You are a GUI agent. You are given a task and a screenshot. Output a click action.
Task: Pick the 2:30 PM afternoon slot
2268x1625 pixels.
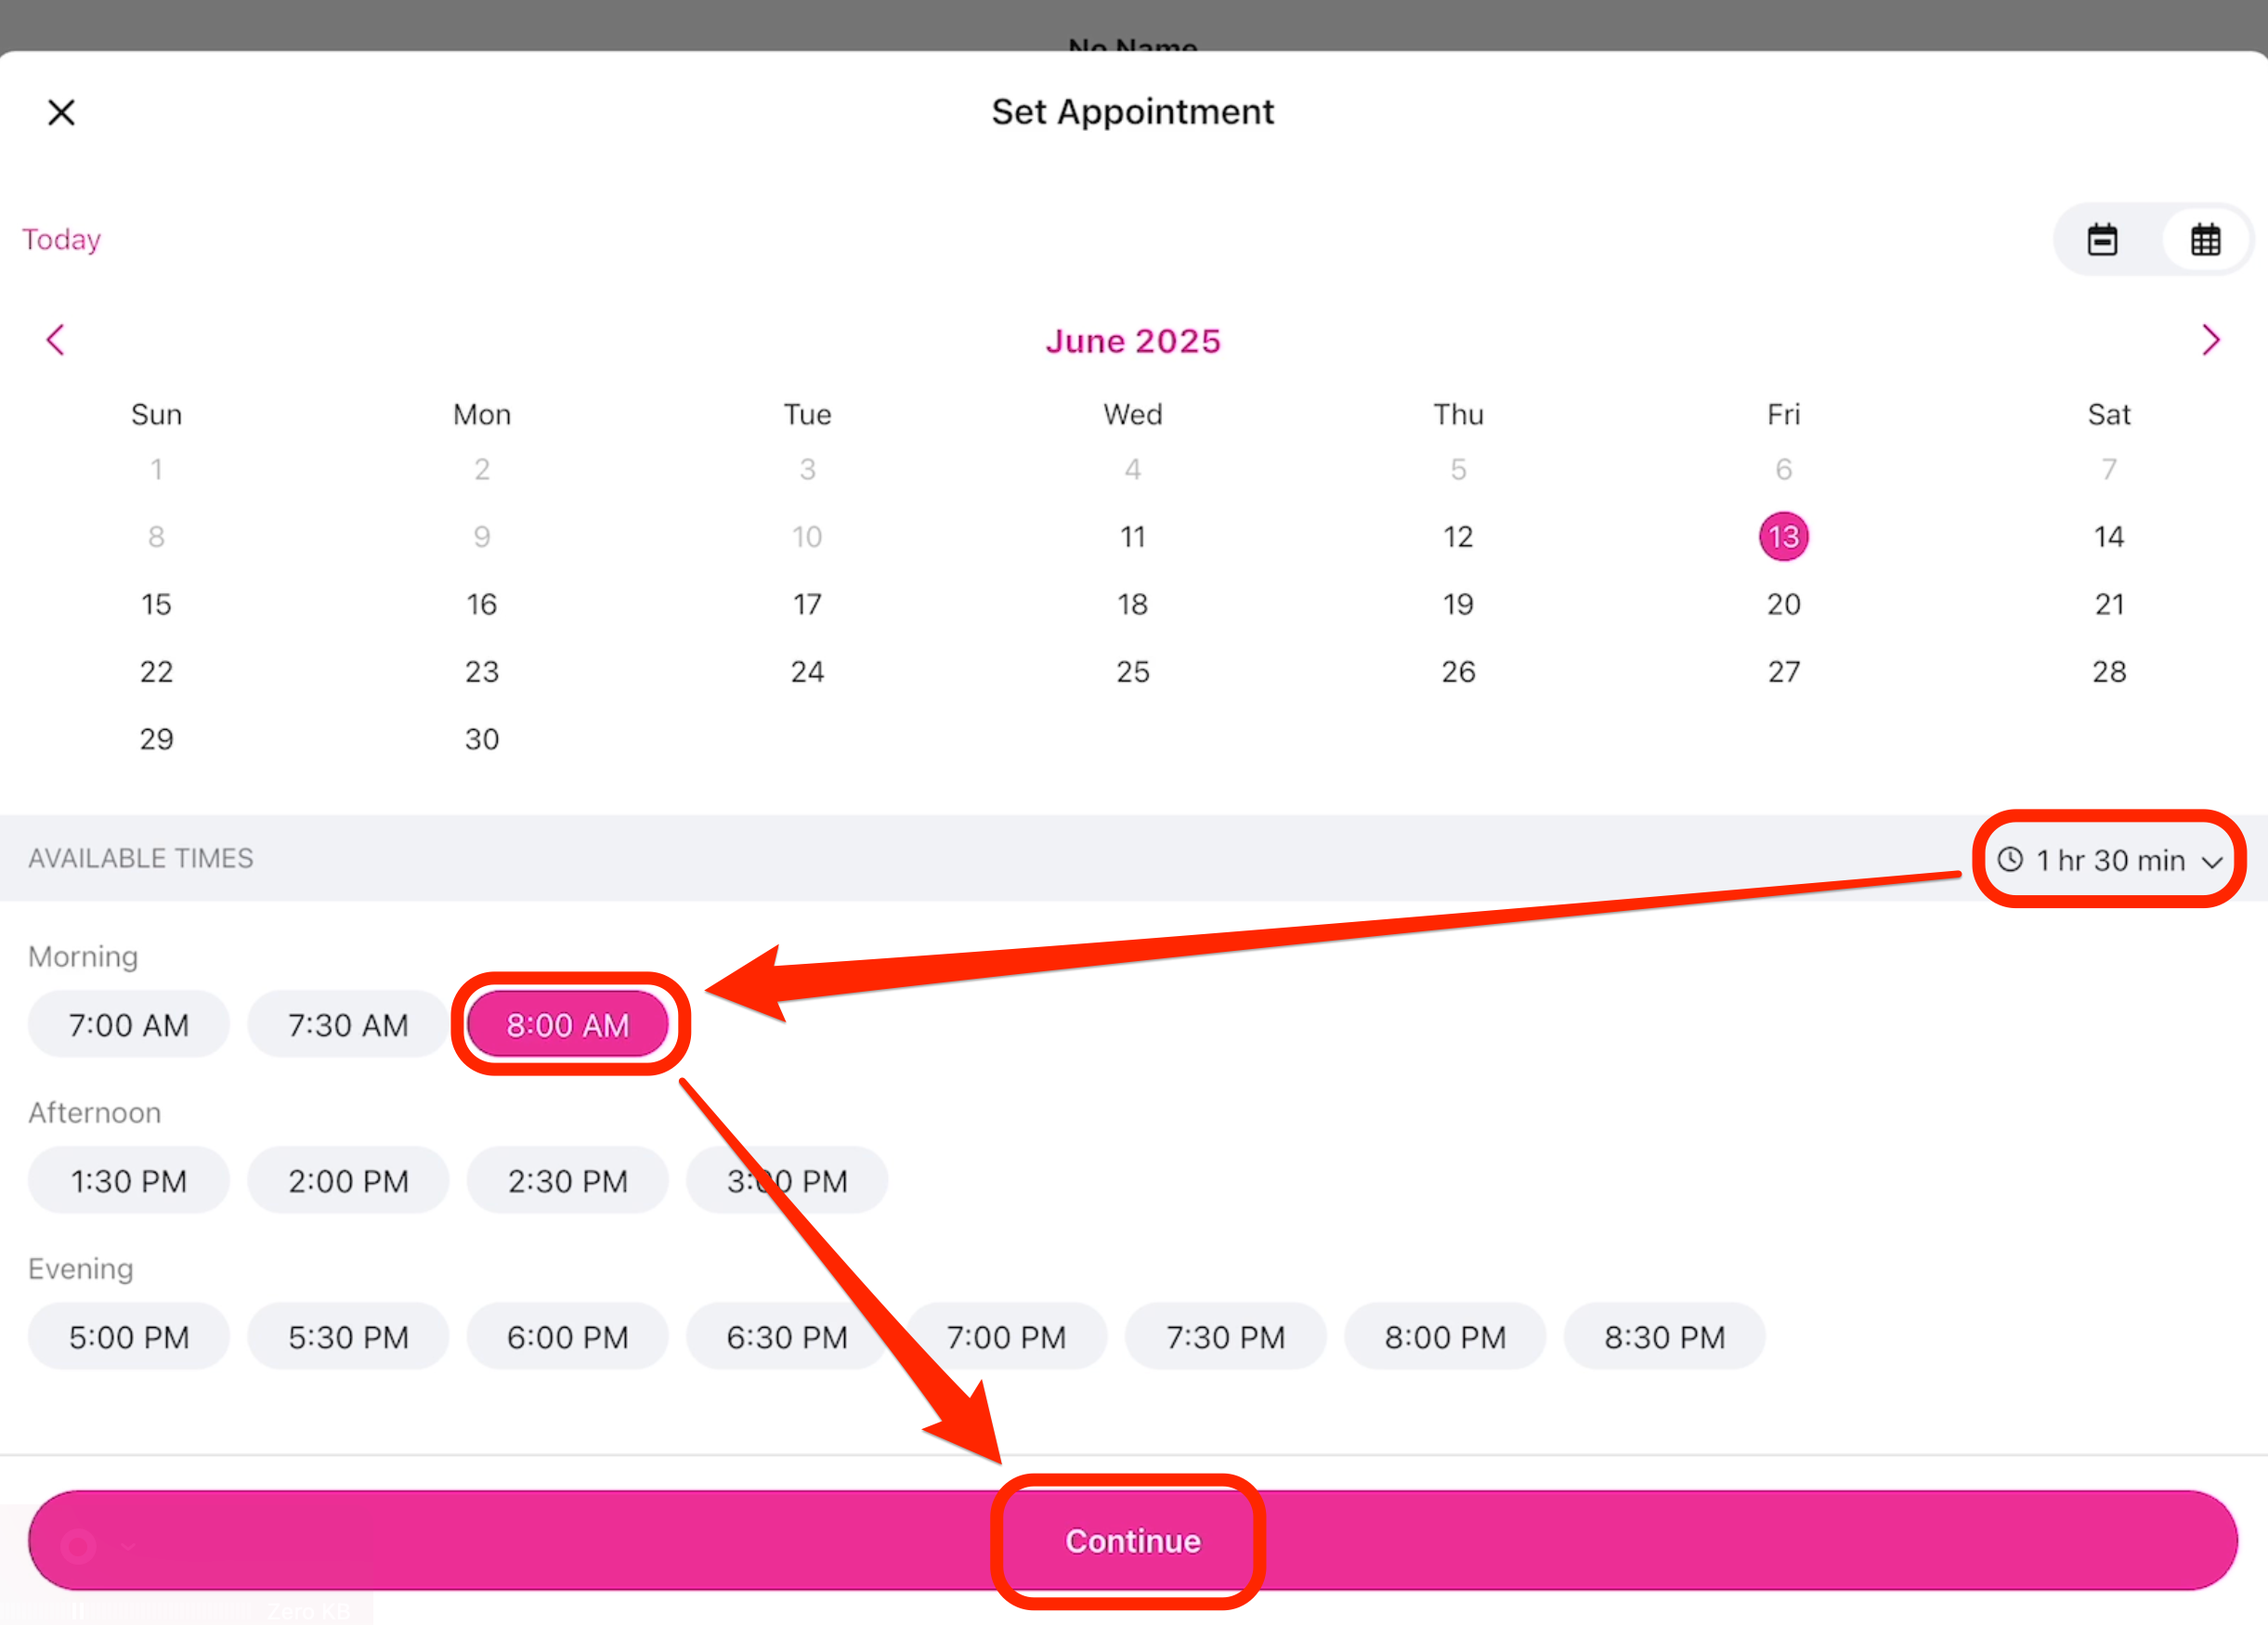[x=568, y=1181]
